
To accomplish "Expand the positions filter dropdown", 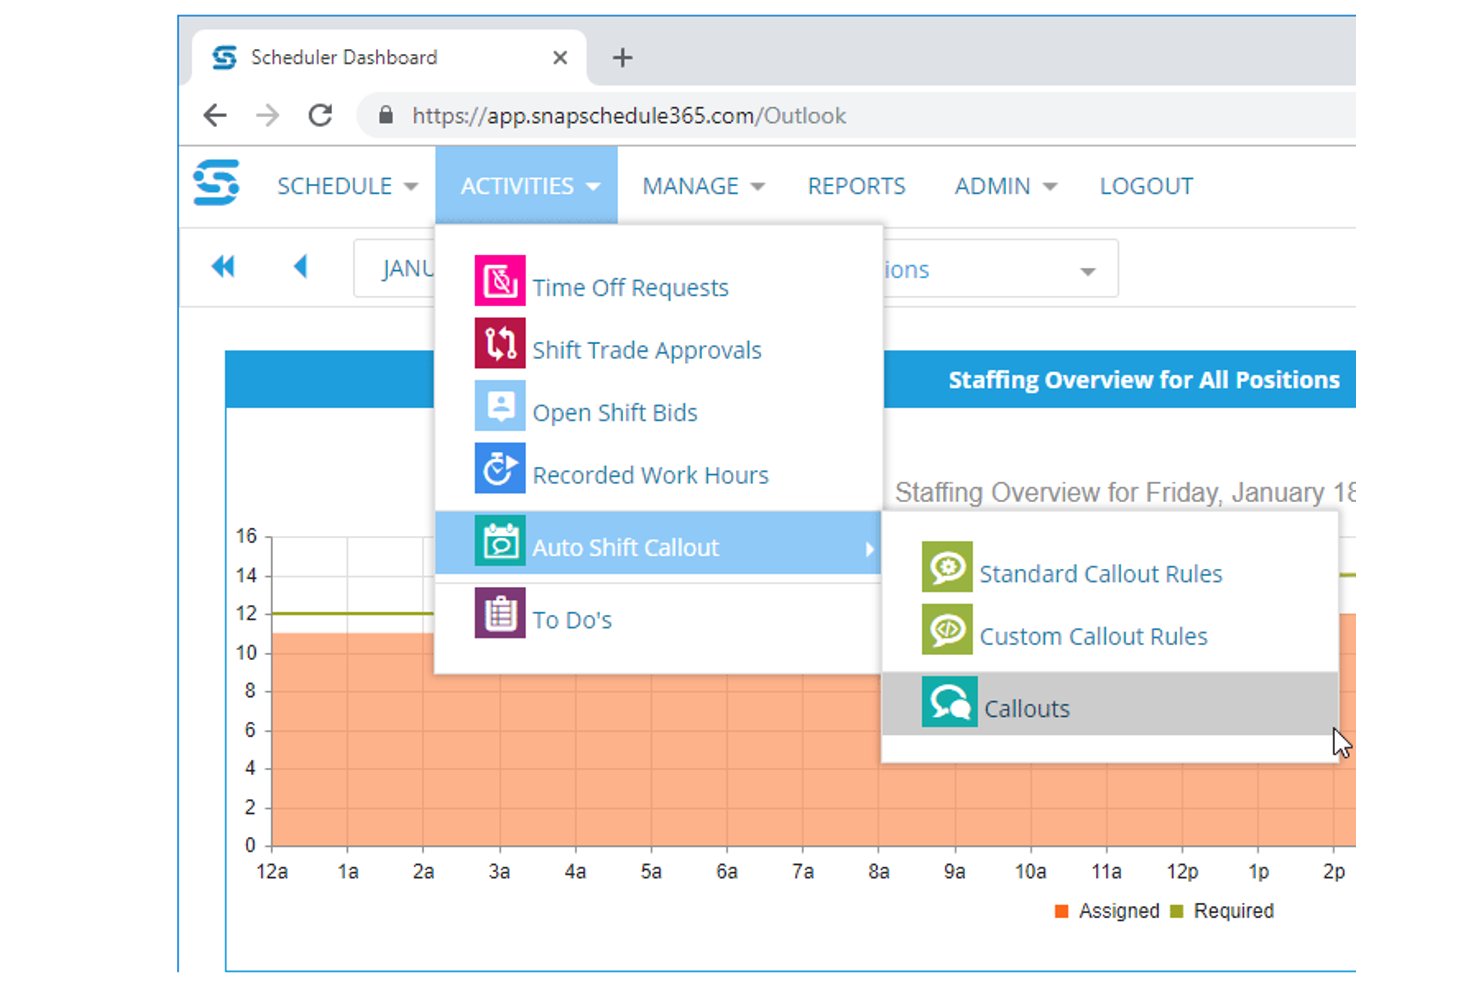I will [x=1088, y=271].
